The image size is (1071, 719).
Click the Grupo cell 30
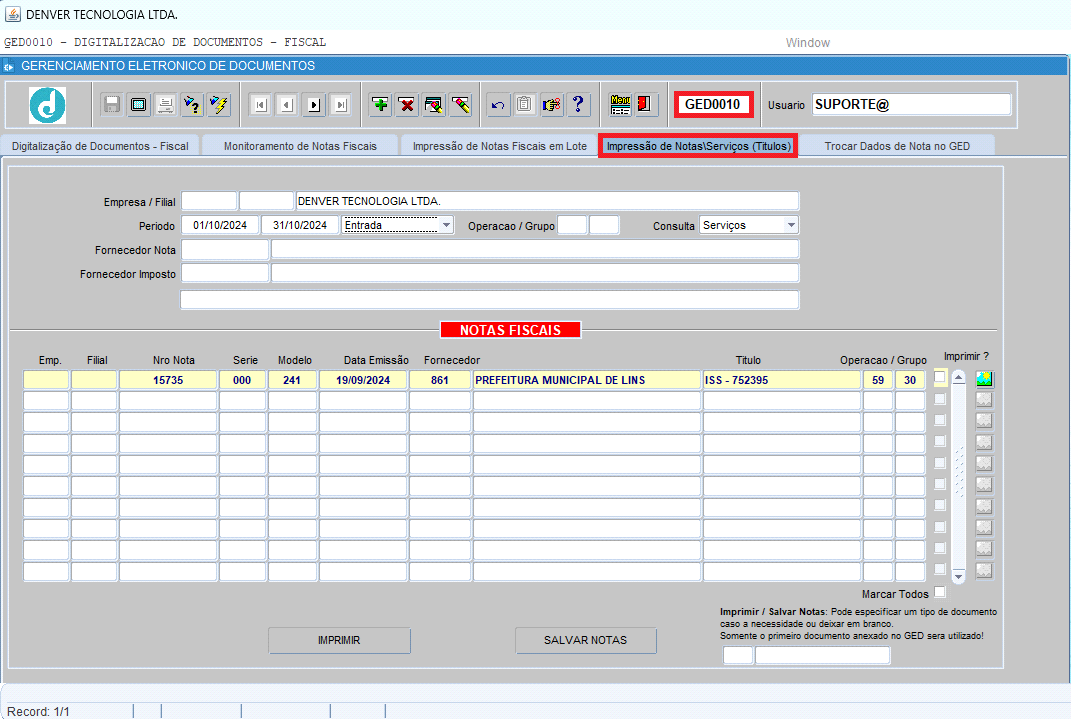tap(910, 380)
